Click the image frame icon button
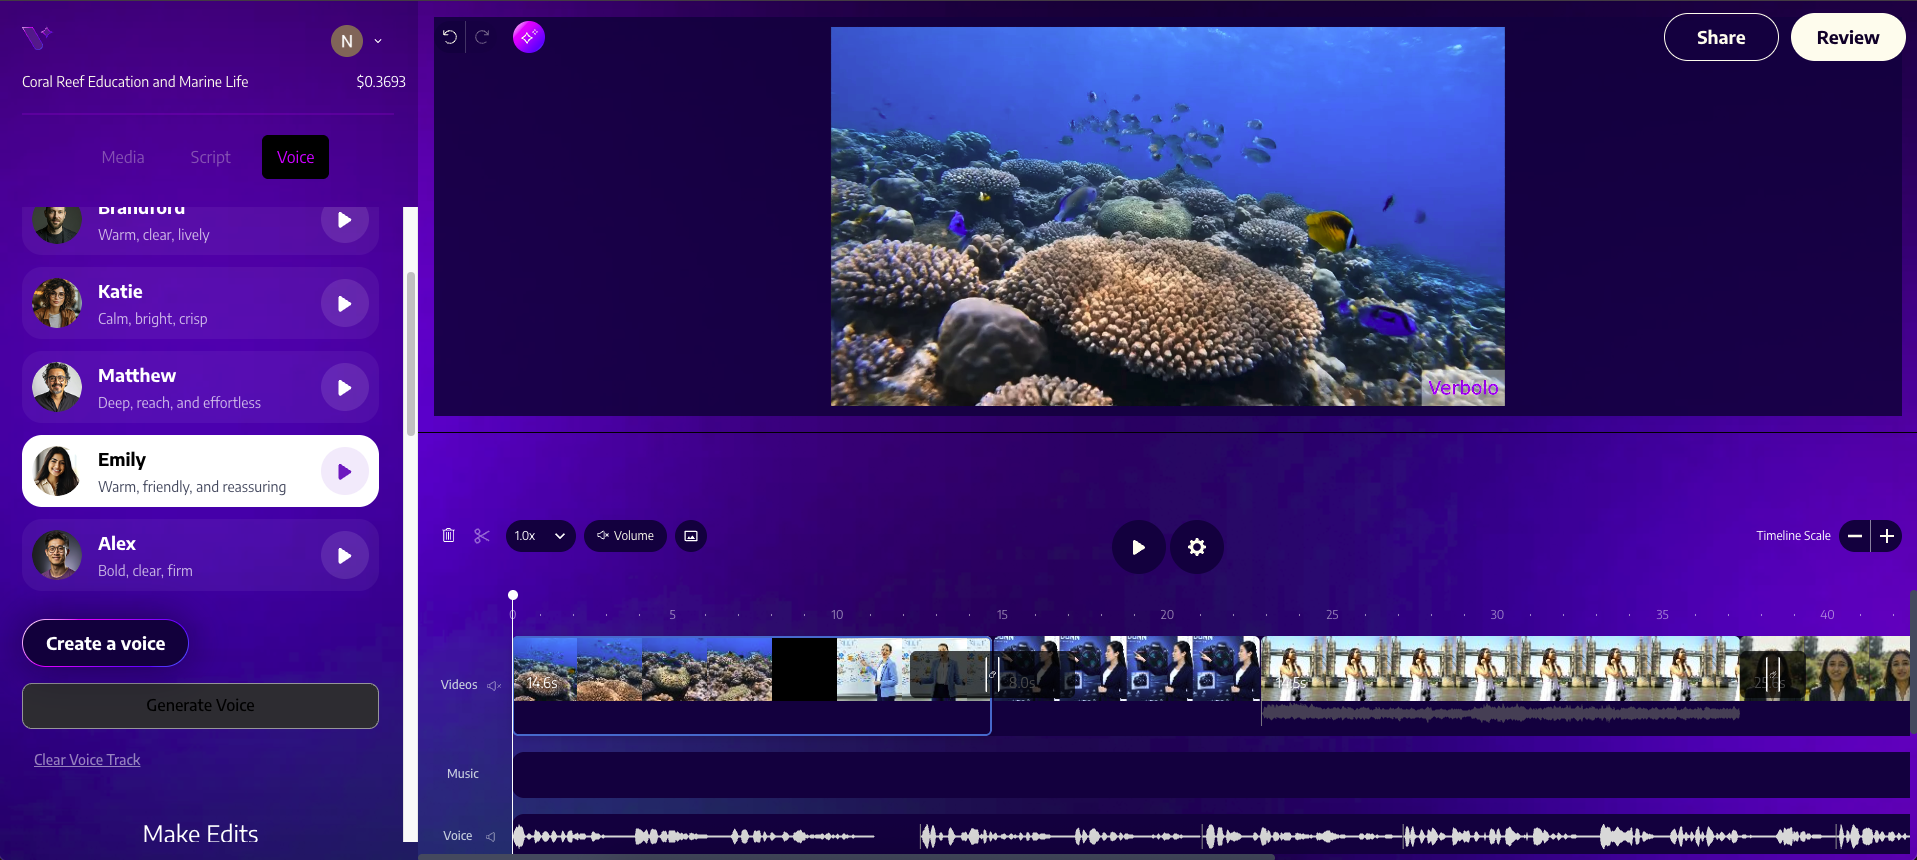The height and width of the screenshot is (860, 1917). [691, 536]
